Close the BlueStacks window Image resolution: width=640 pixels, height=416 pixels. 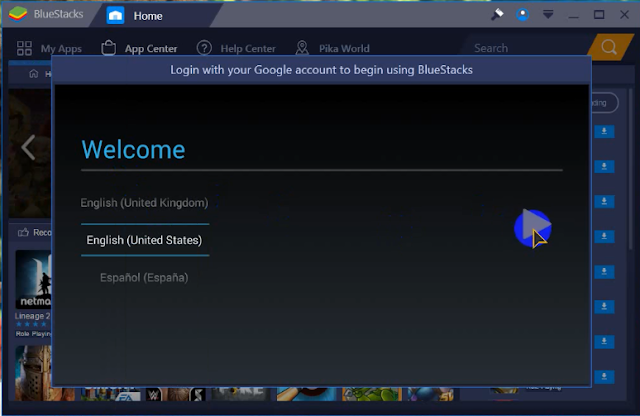pyautogui.click(x=624, y=15)
